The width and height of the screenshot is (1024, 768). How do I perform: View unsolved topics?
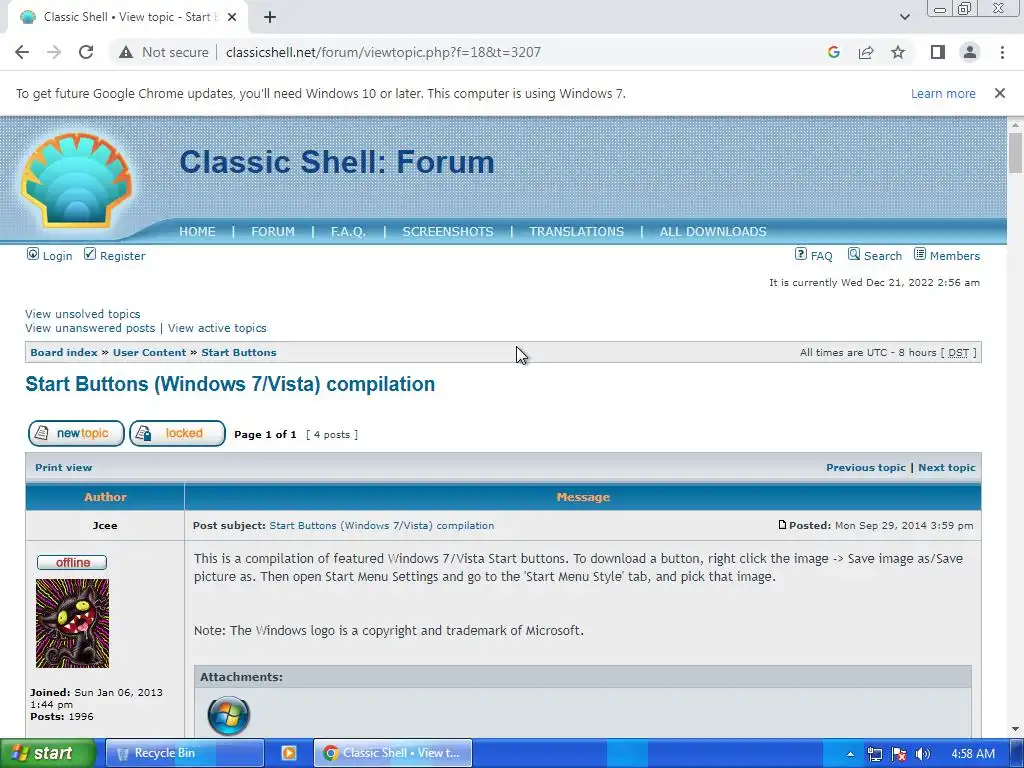[x=82, y=314]
